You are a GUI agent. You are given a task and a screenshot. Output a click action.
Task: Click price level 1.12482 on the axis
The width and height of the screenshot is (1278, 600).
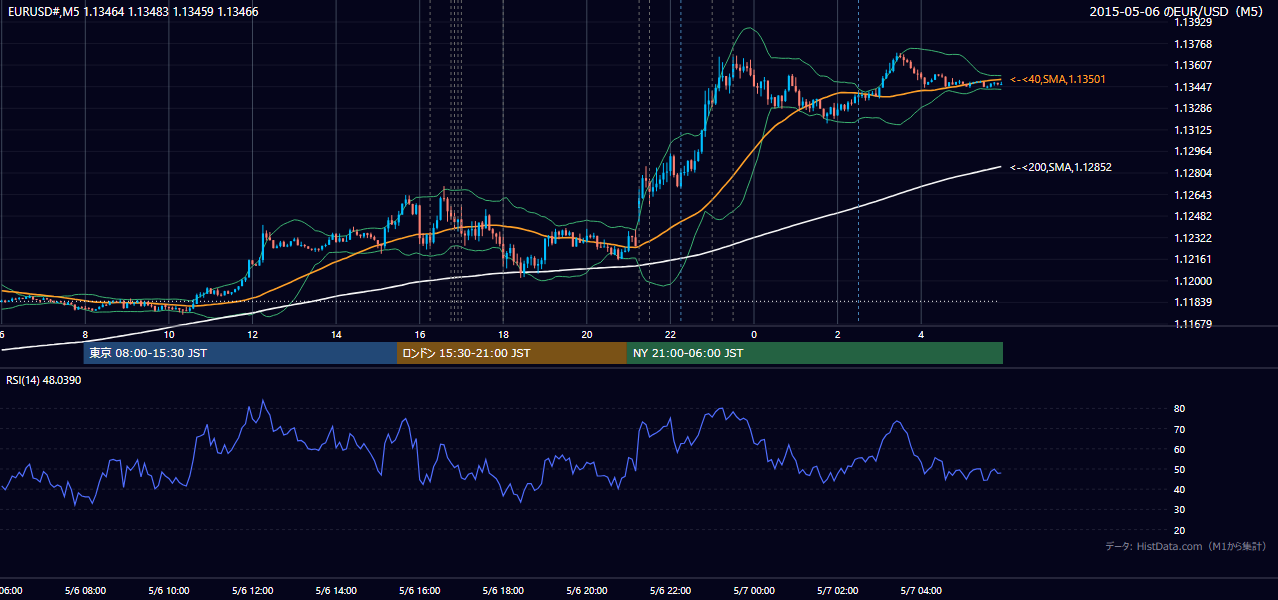[x=1193, y=216]
